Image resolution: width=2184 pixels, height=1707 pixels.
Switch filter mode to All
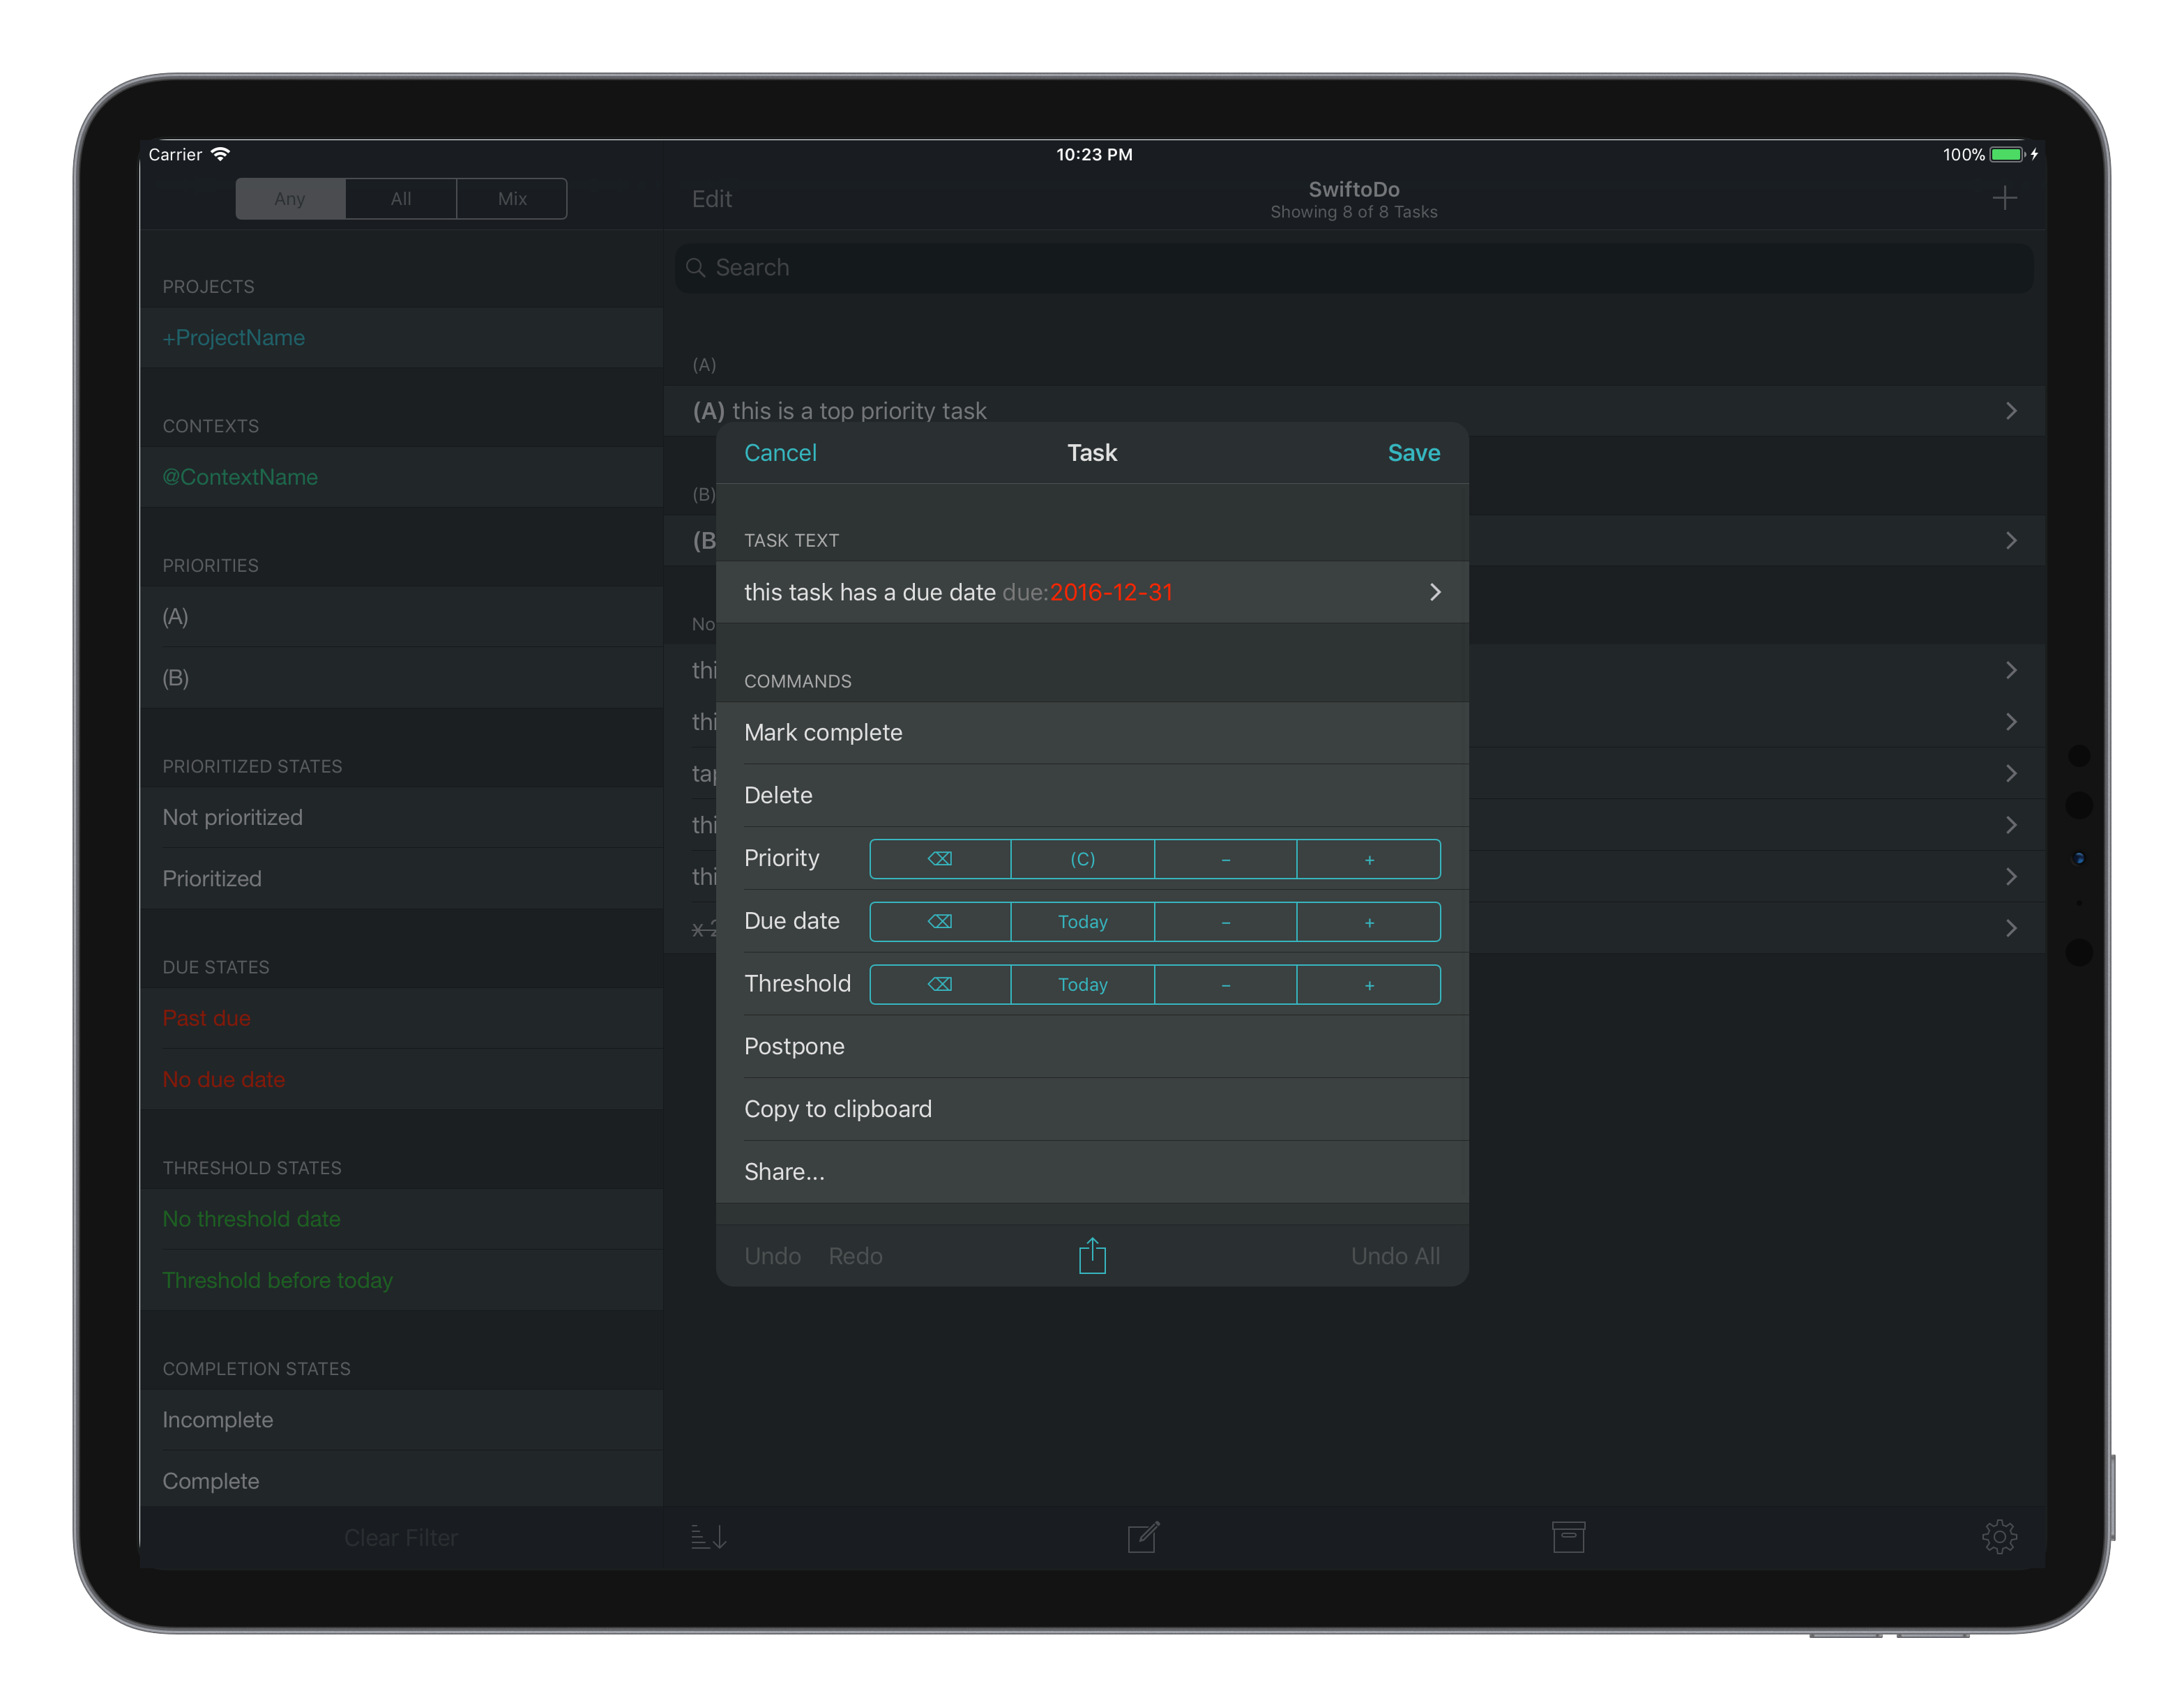[400, 198]
